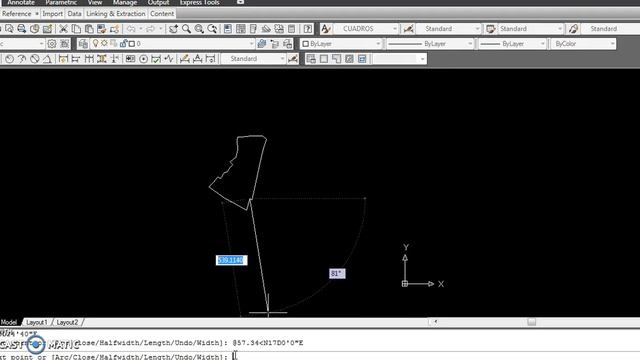
Task: Select the Radius dimension tool
Action: 9,59
